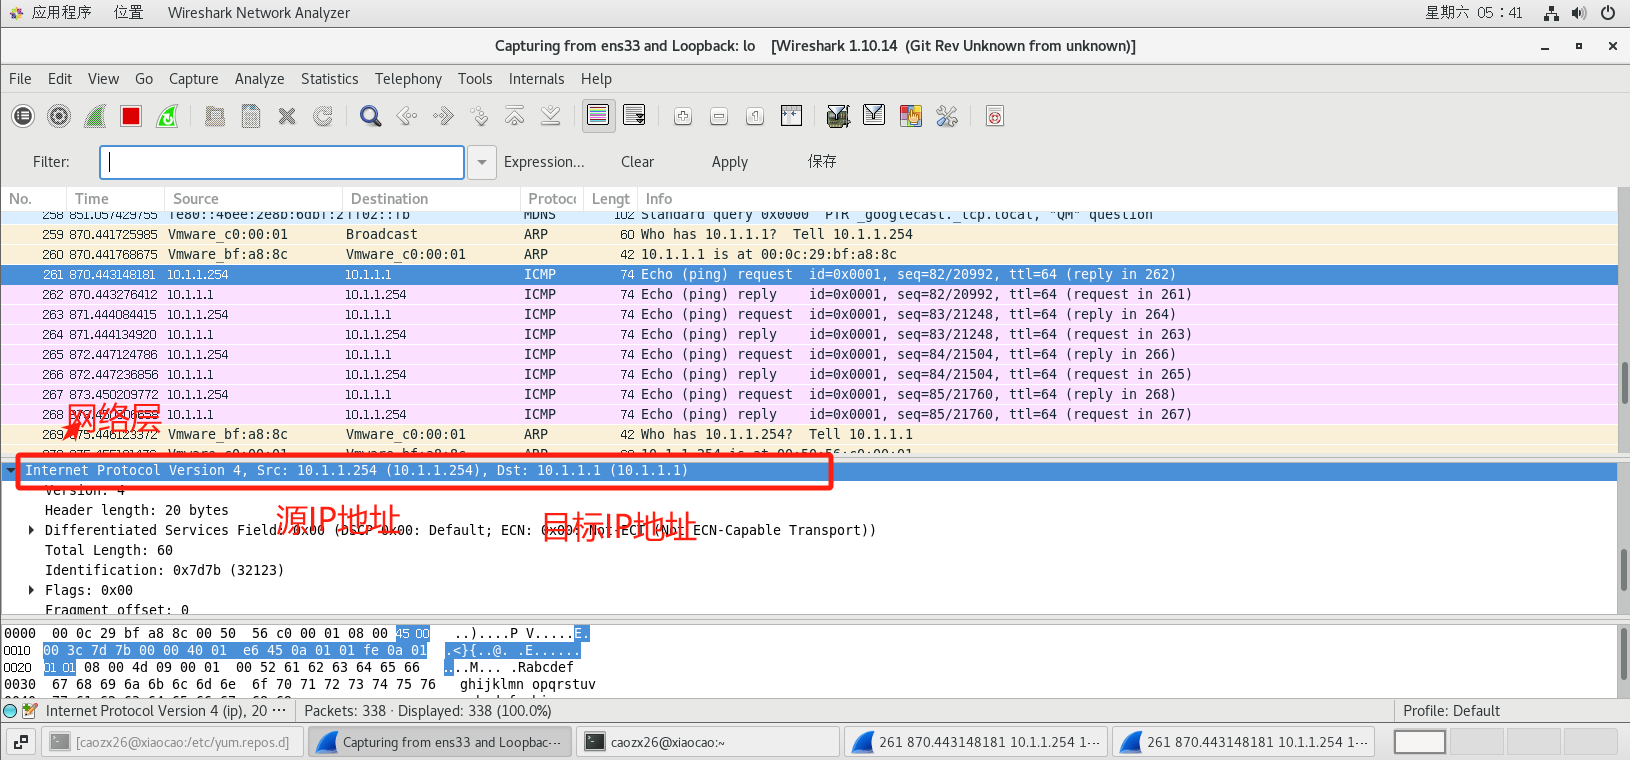The height and width of the screenshot is (760, 1630).
Task: Reload this capture file
Action: click(323, 116)
